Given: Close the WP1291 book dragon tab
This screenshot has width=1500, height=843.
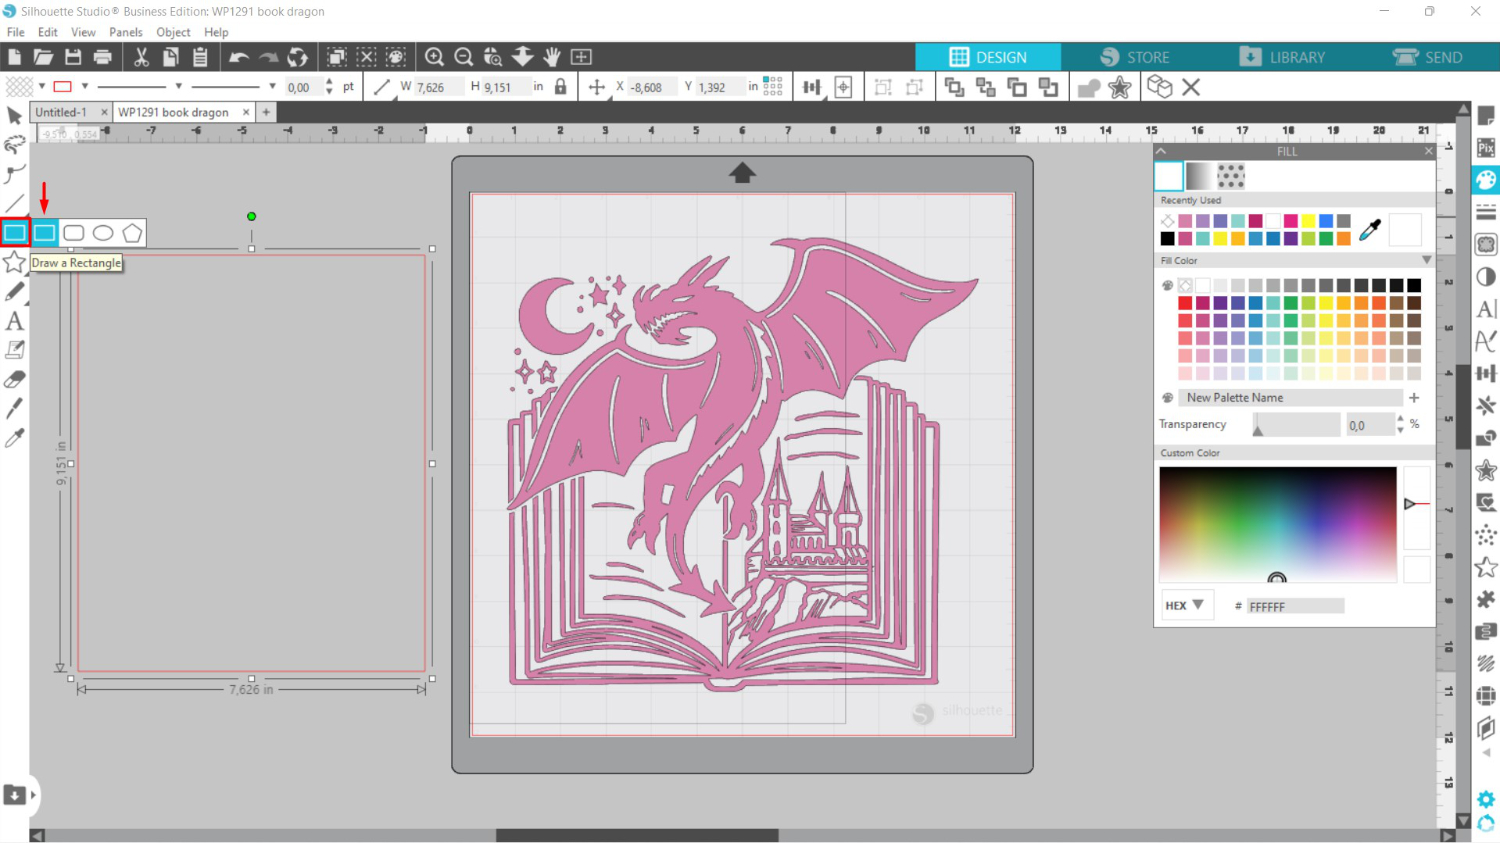Looking at the screenshot, I should [x=246, y=112].
